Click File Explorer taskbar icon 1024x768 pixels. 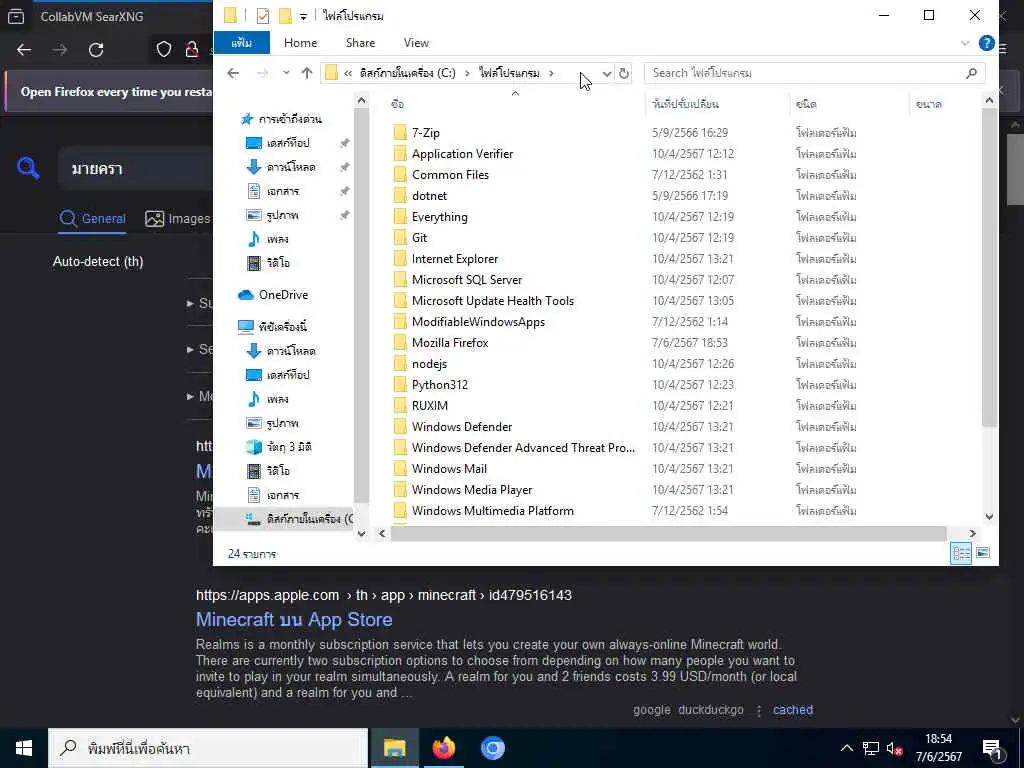pos(394,748)
